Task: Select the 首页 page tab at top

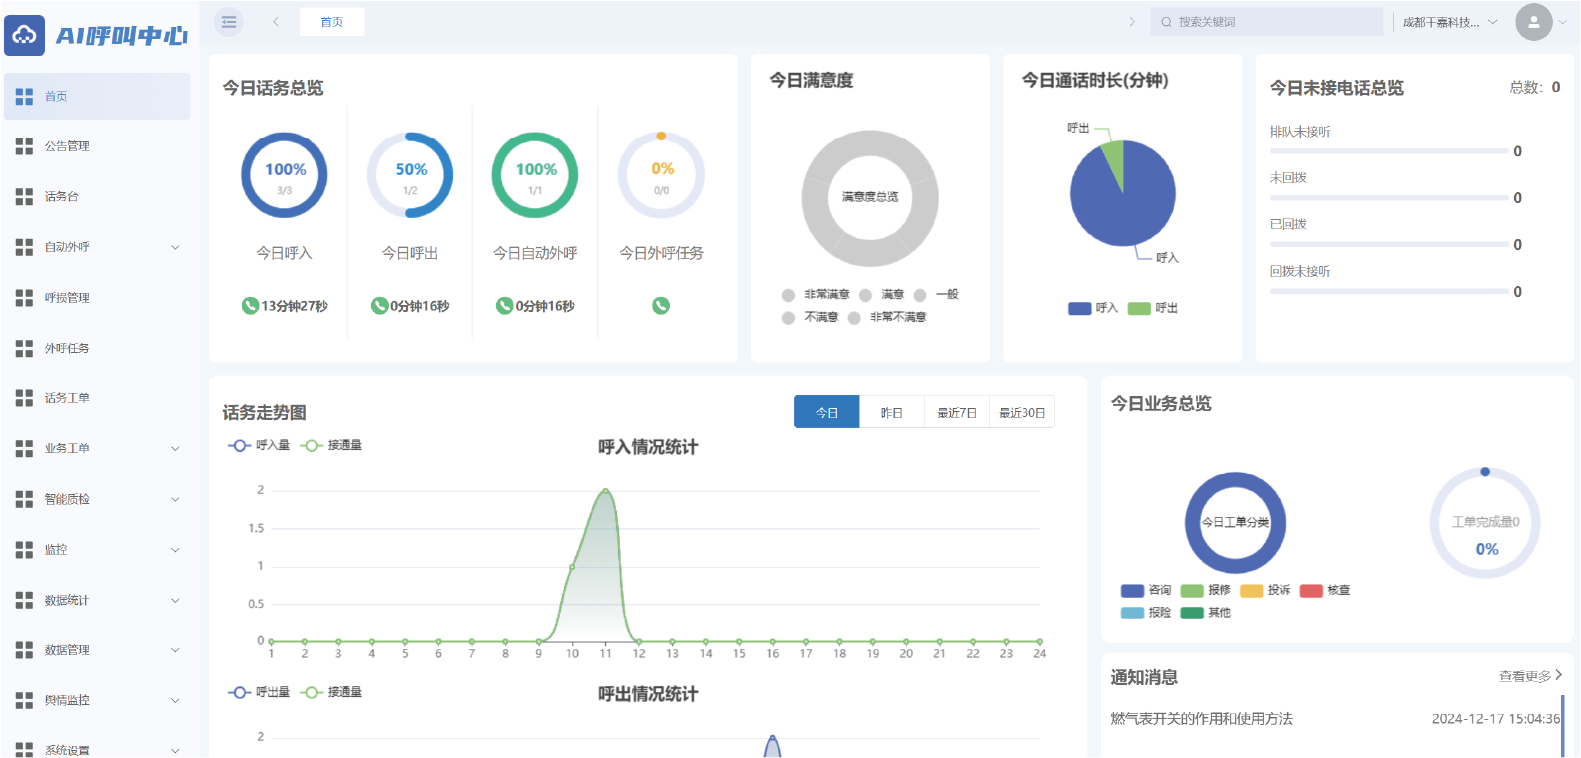Action: pyautogui.click(x=331, y=22)
